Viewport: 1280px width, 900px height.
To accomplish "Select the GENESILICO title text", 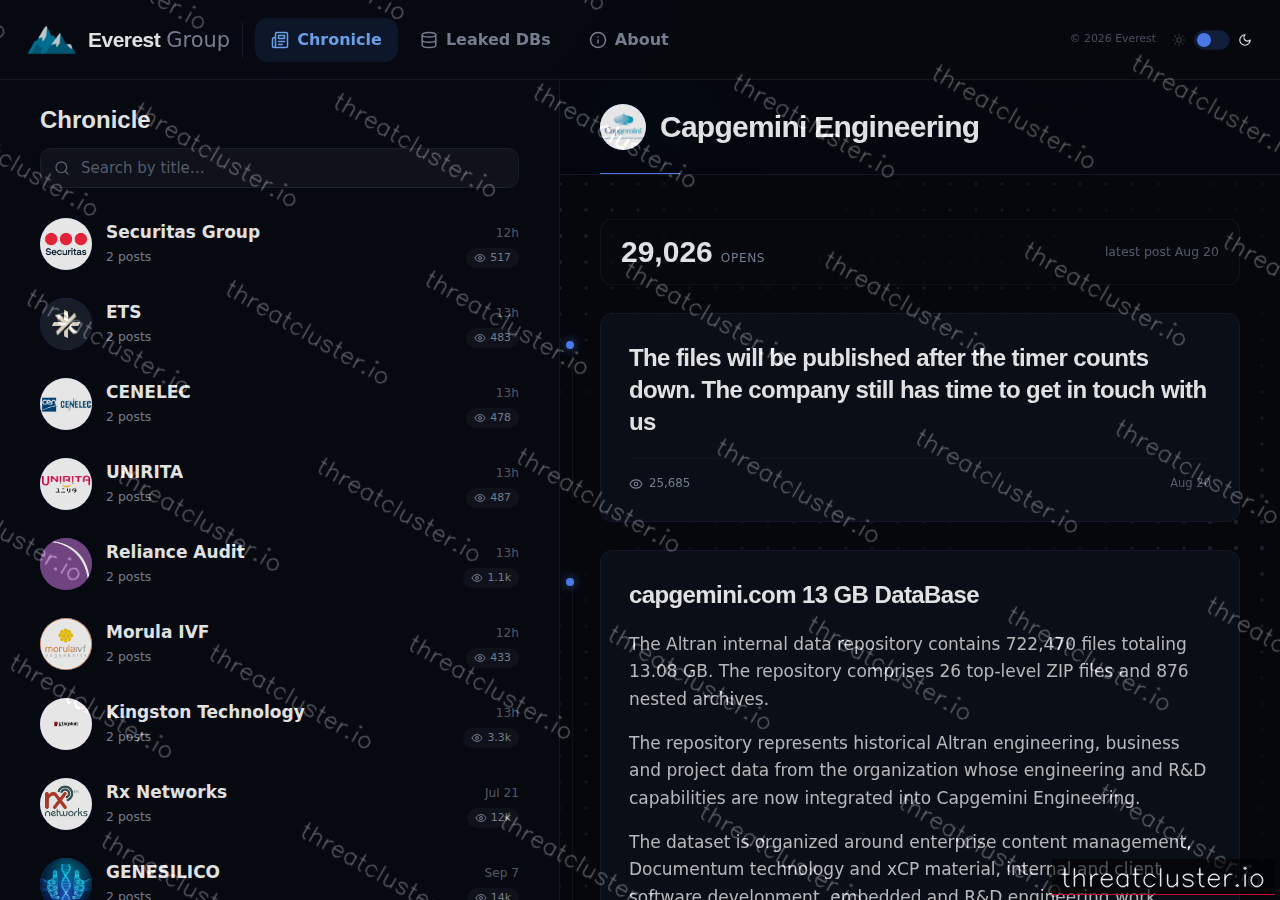I will (x=163, y=872).
